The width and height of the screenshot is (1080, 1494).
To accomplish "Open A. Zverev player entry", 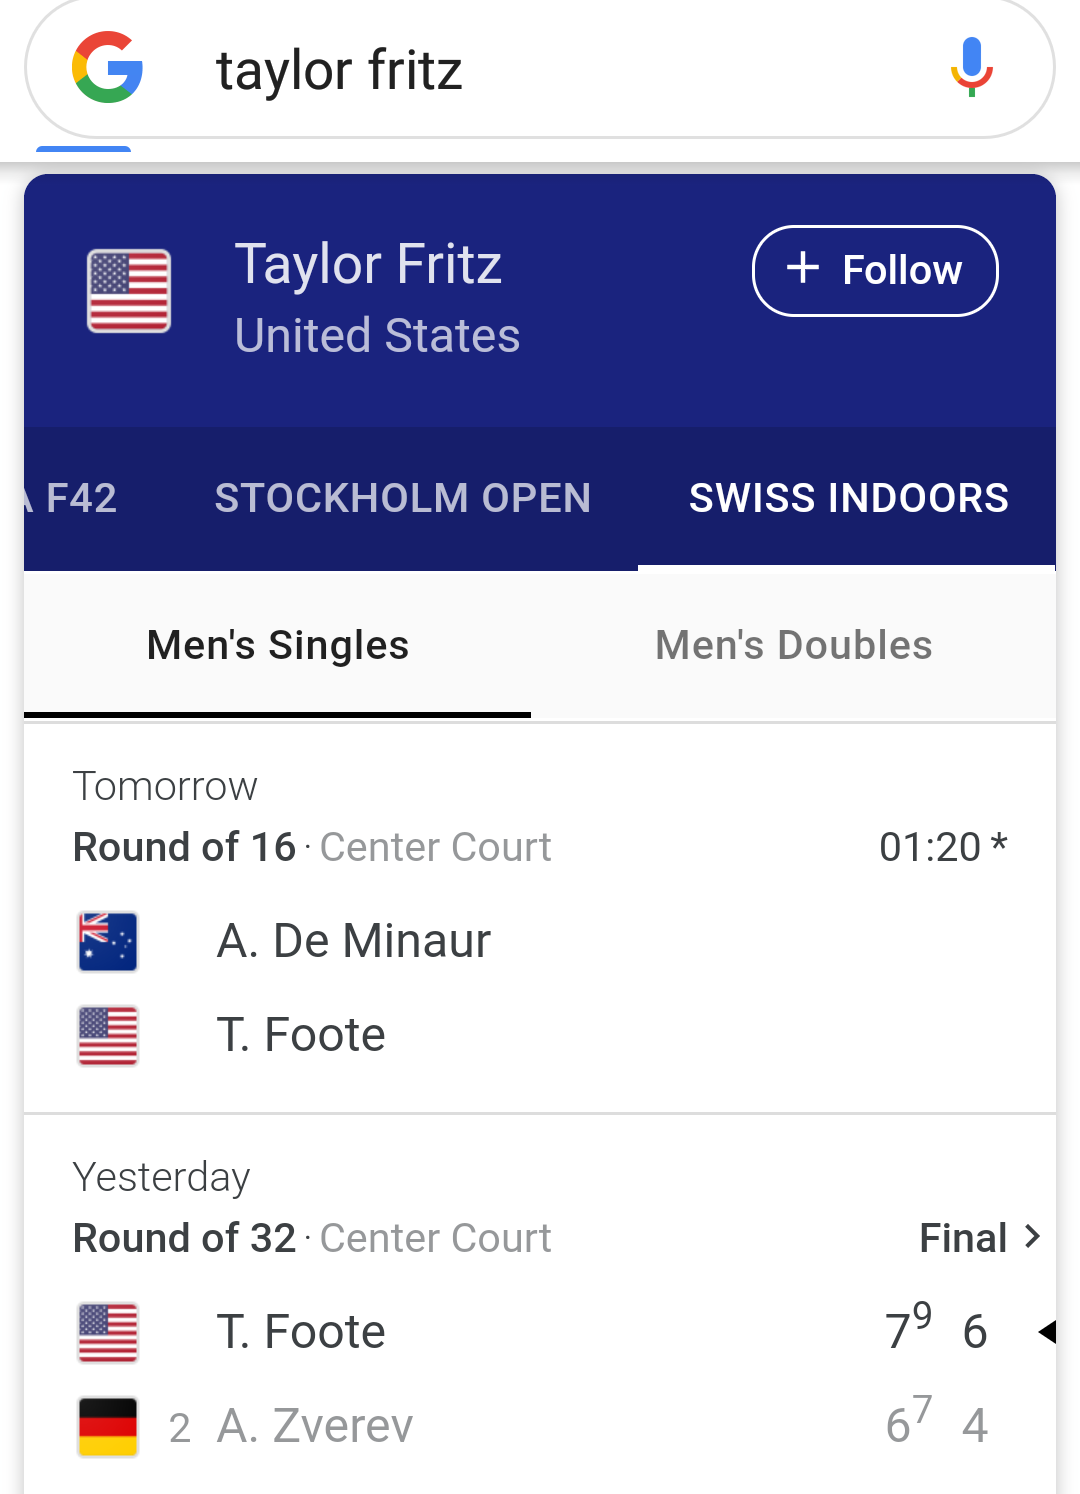I will pyautogui.click(x=315, y=1426).
